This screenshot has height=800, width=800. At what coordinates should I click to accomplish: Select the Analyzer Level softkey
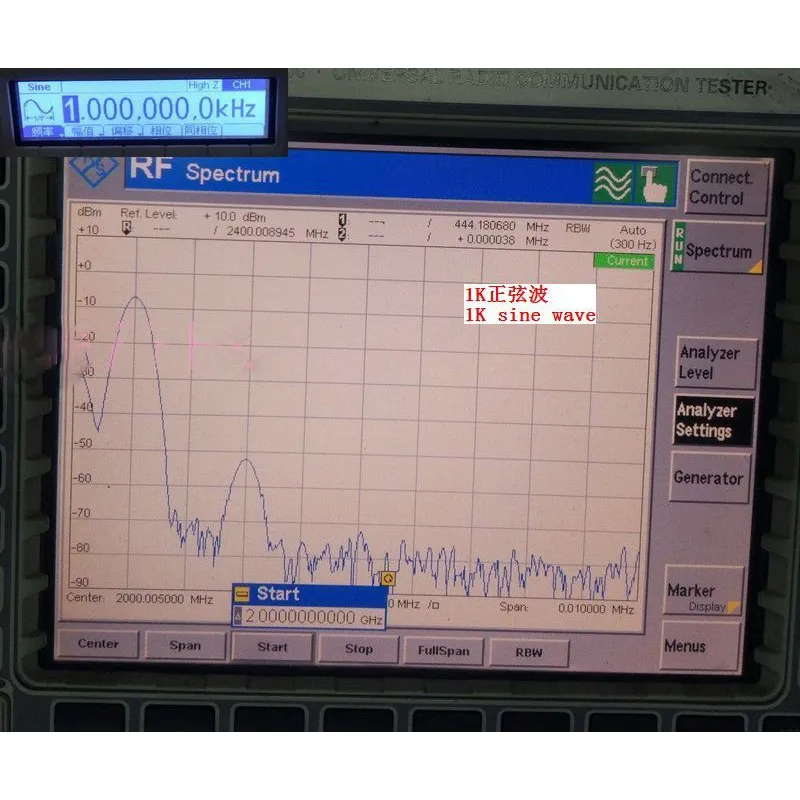[715, 363]
